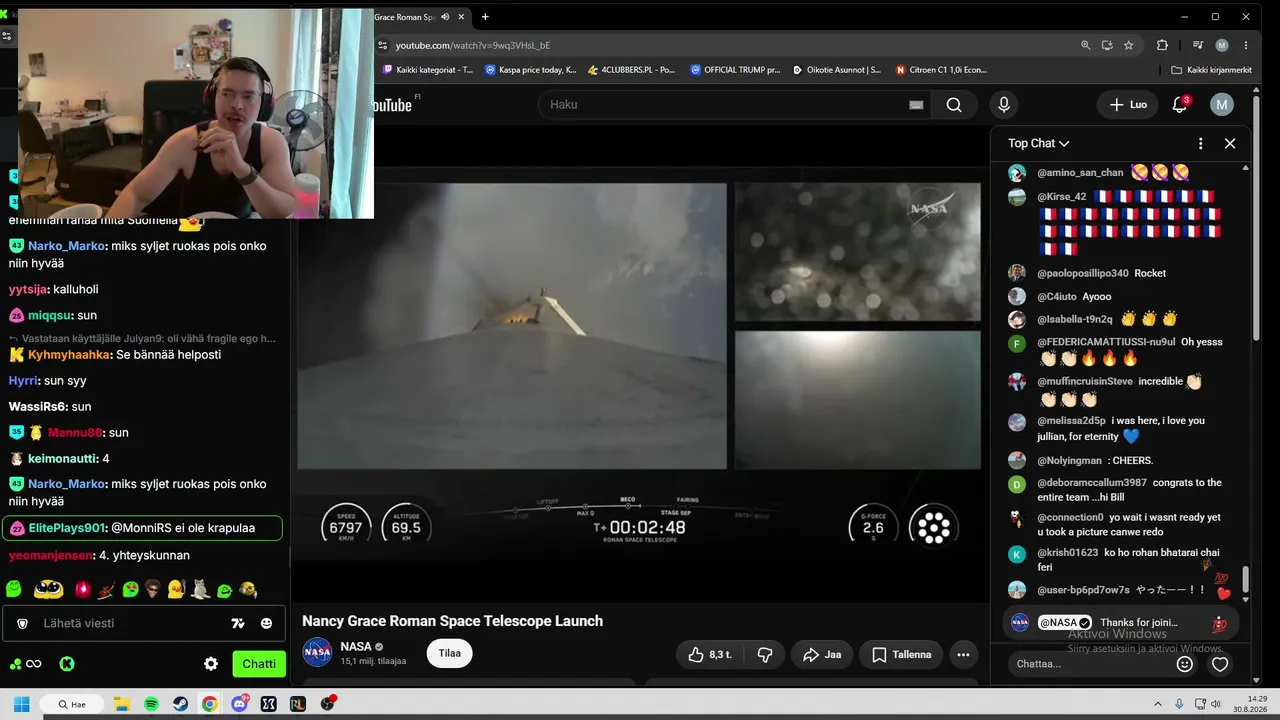The width and height of the screenshot is (1280, 720).
Task: Open the Kaspa price today bookmark
Action: tap(531, 70)
